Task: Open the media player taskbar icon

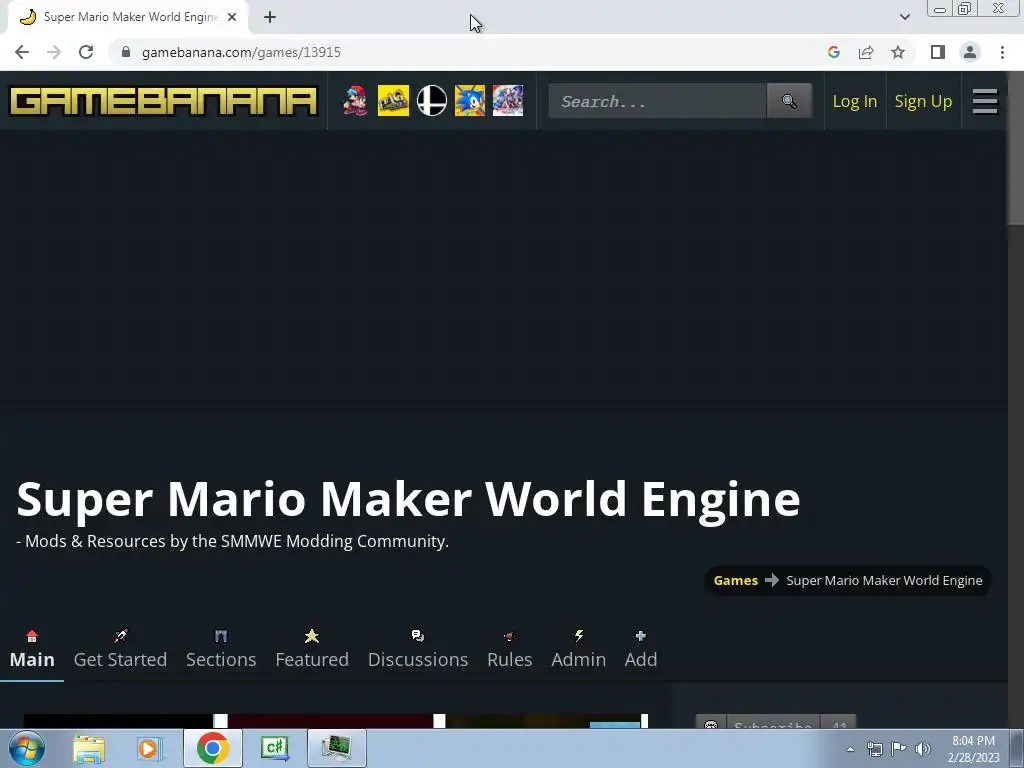Action: [x=149, y=748]
